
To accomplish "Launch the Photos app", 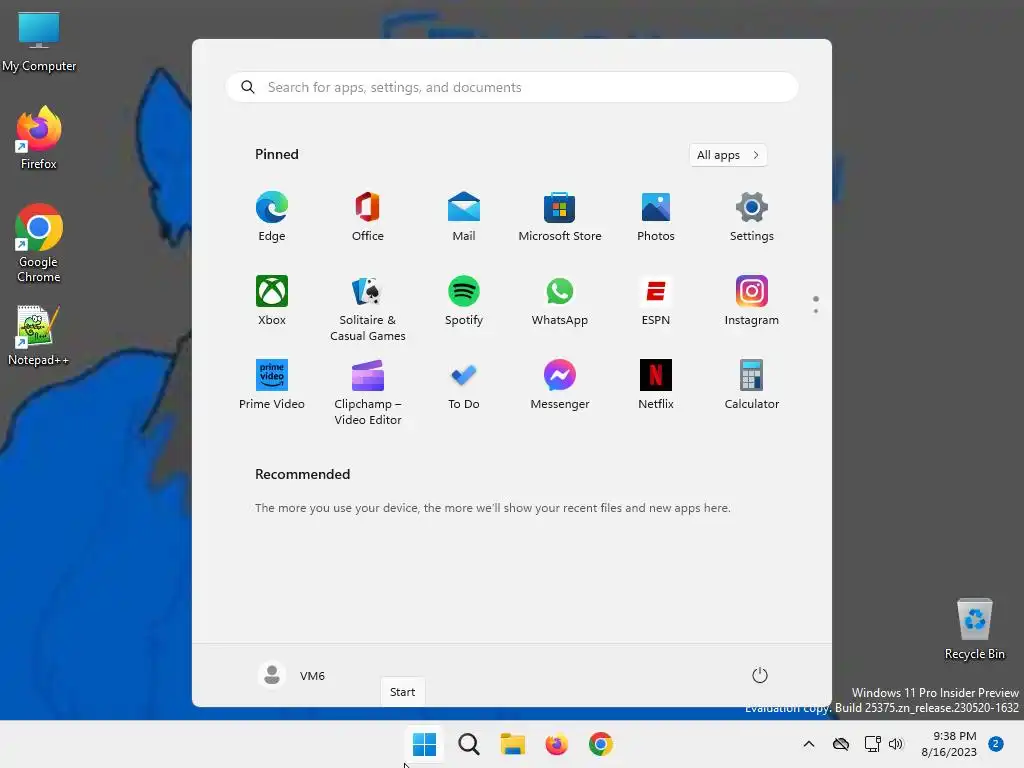I will [656, 216].
